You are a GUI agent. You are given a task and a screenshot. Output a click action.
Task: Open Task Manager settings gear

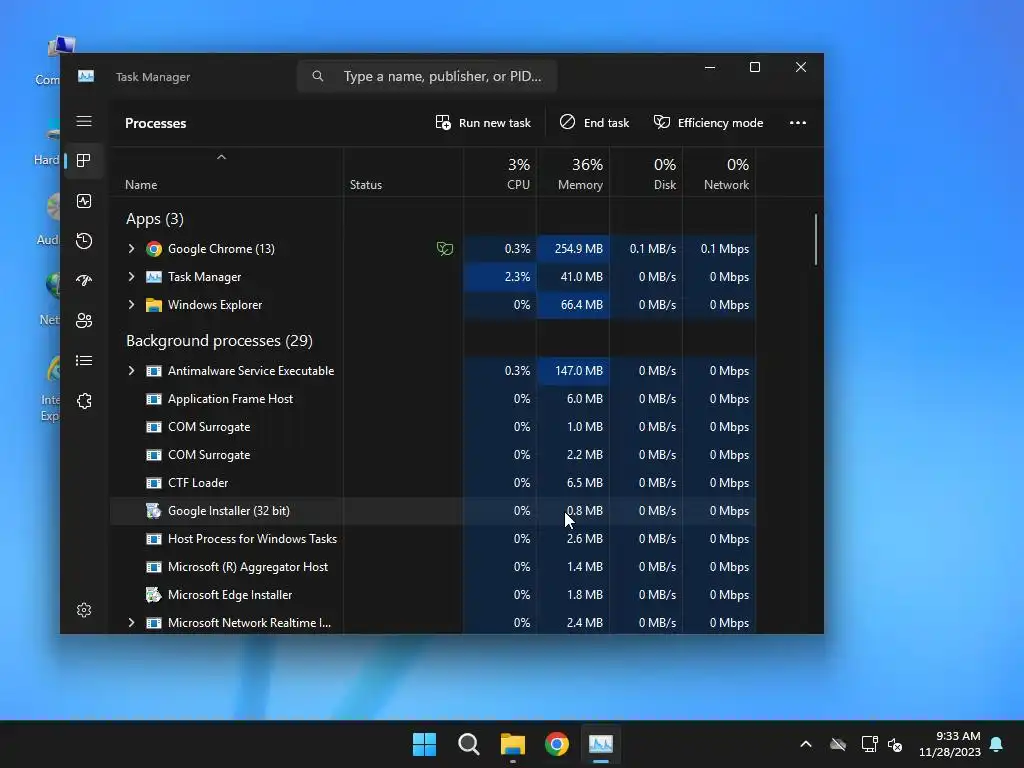point(84,610)
